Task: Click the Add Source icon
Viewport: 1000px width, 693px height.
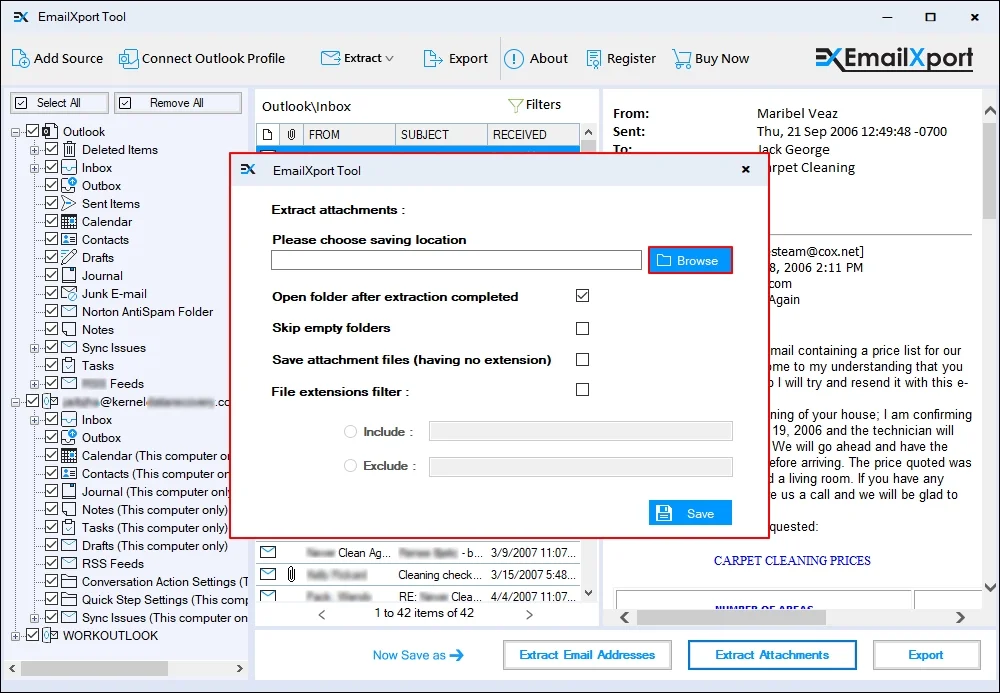Action: [19, 58]
